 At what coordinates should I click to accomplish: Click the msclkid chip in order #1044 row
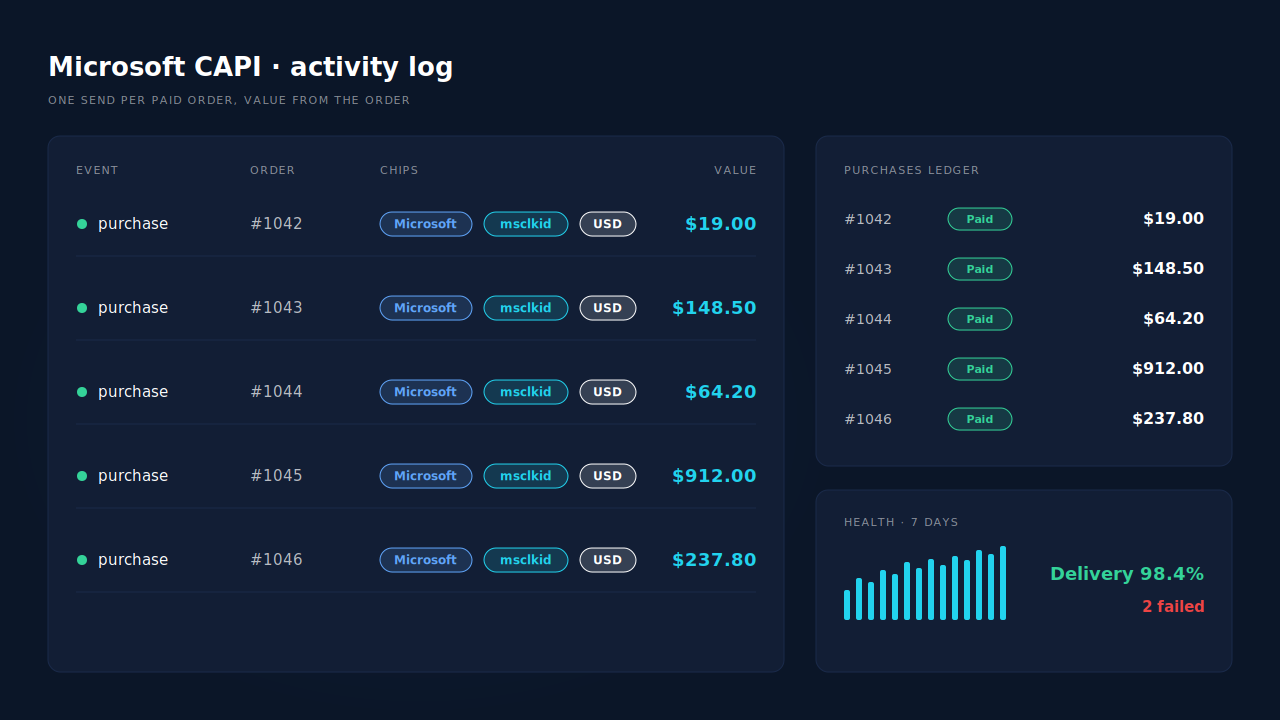(526, 392)
